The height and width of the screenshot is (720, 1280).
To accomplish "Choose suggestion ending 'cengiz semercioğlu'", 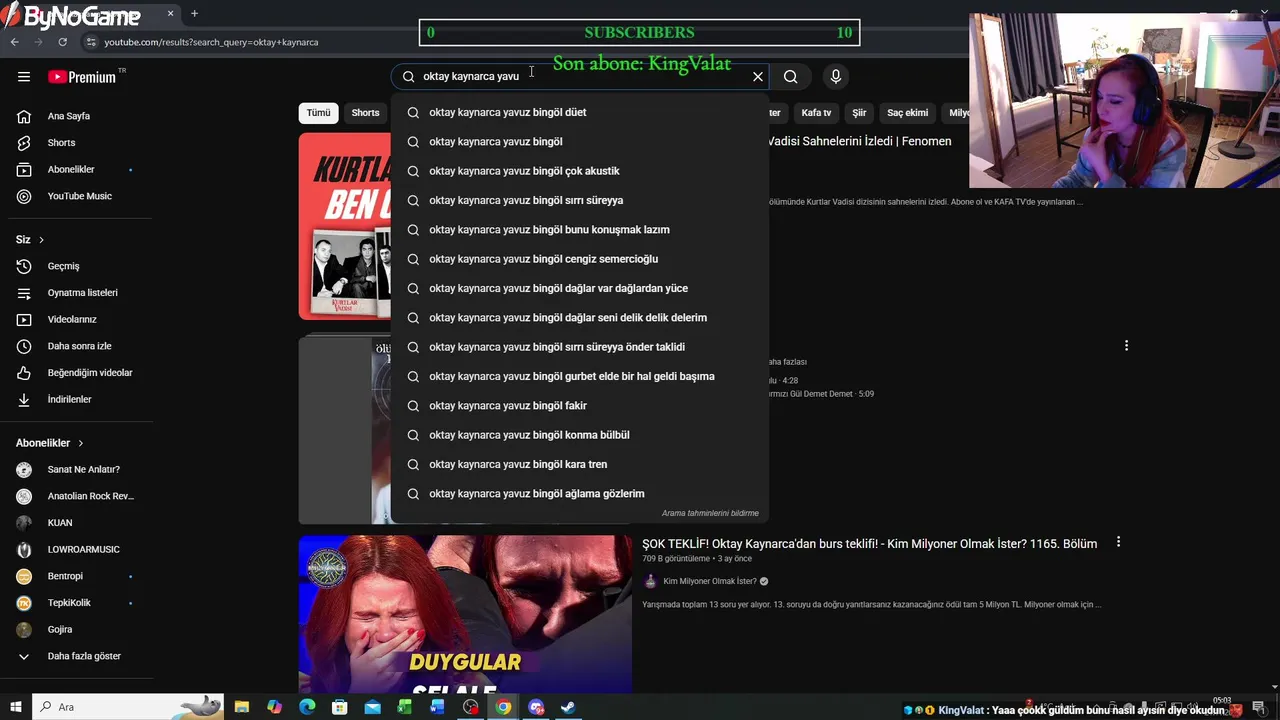I will [580, 259].
